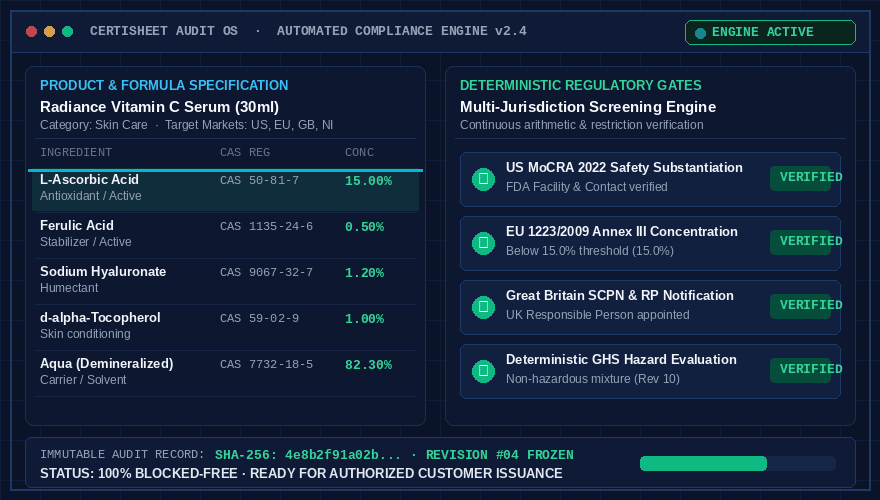Click the AUTOMATED COMPLIANCE ENGINE v2.4 label
This screenshot has width=880, height=500.
coord(402,31)
